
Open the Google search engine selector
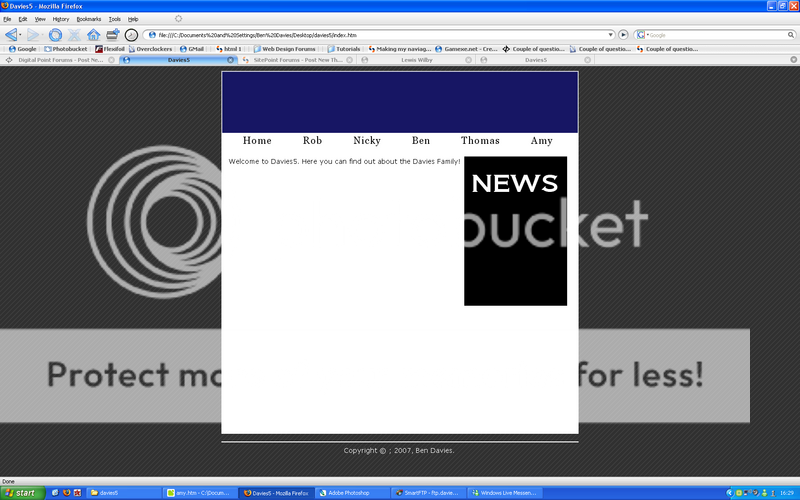[641, 35]
